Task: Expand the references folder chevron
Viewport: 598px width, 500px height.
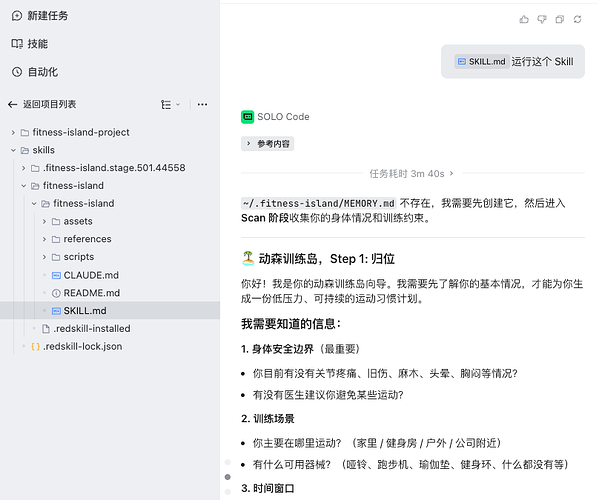Action: 44,239
